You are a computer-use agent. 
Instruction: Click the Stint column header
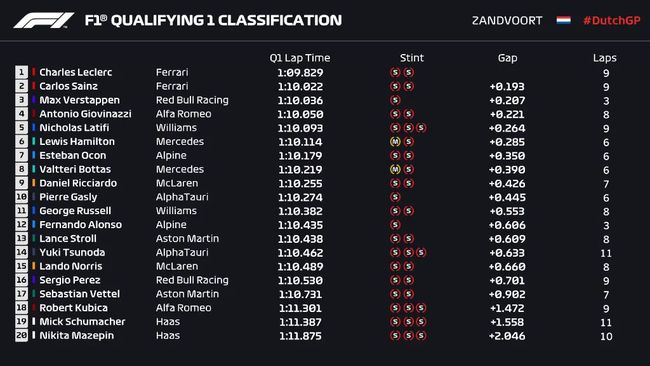pyautogui.click(x=412, y=58)
